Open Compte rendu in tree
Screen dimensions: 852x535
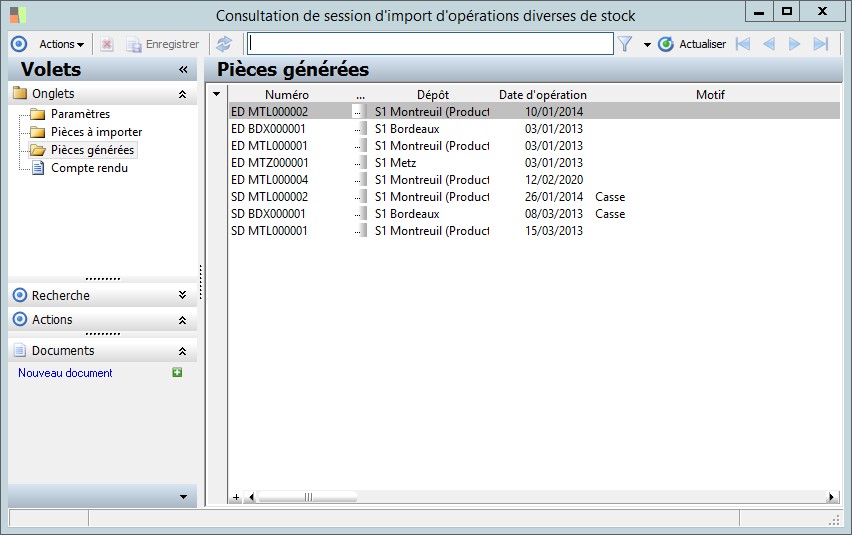pos(89,168)
